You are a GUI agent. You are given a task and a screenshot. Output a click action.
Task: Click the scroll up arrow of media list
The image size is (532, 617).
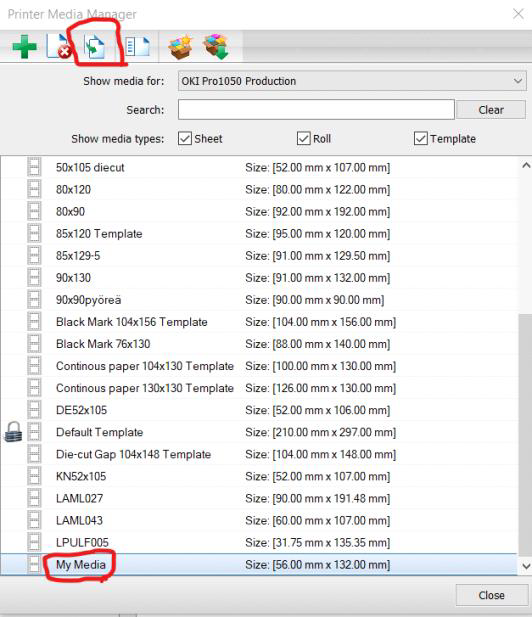tap(526, 166)
